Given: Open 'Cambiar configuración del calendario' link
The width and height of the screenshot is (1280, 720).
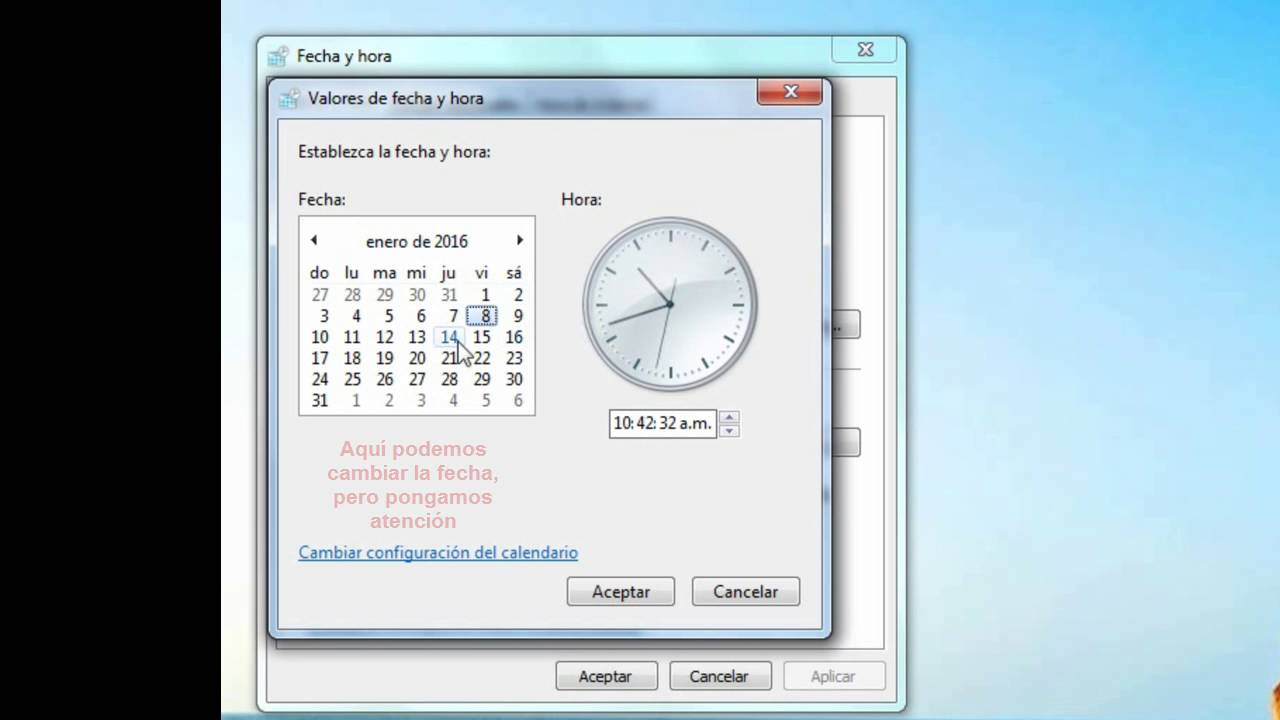Looking at the screenshot, I should click(438, 552).
